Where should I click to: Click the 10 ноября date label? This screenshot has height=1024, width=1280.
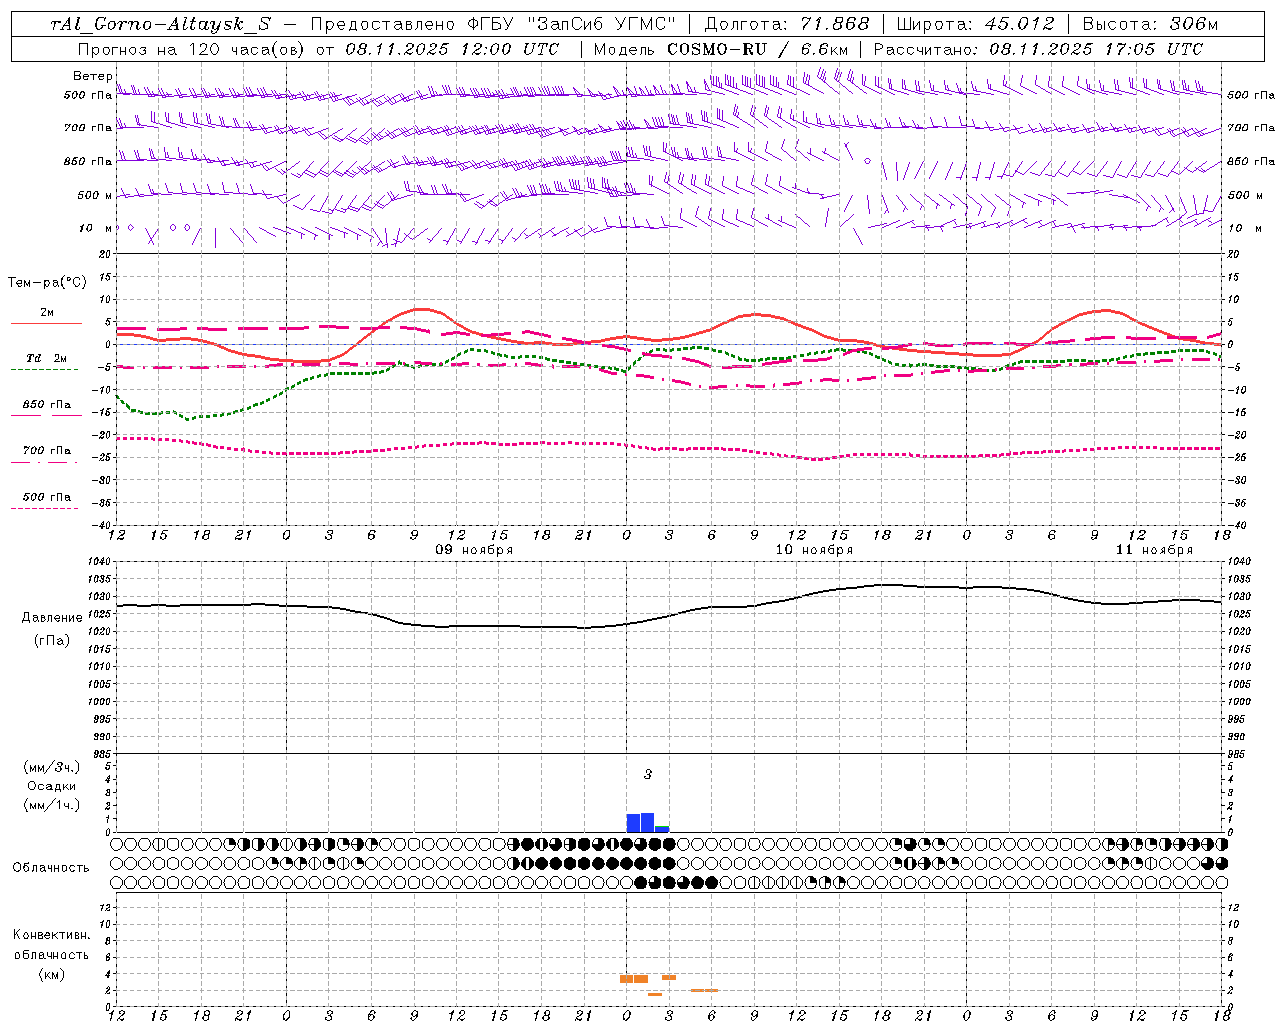[x=814, y=550]
